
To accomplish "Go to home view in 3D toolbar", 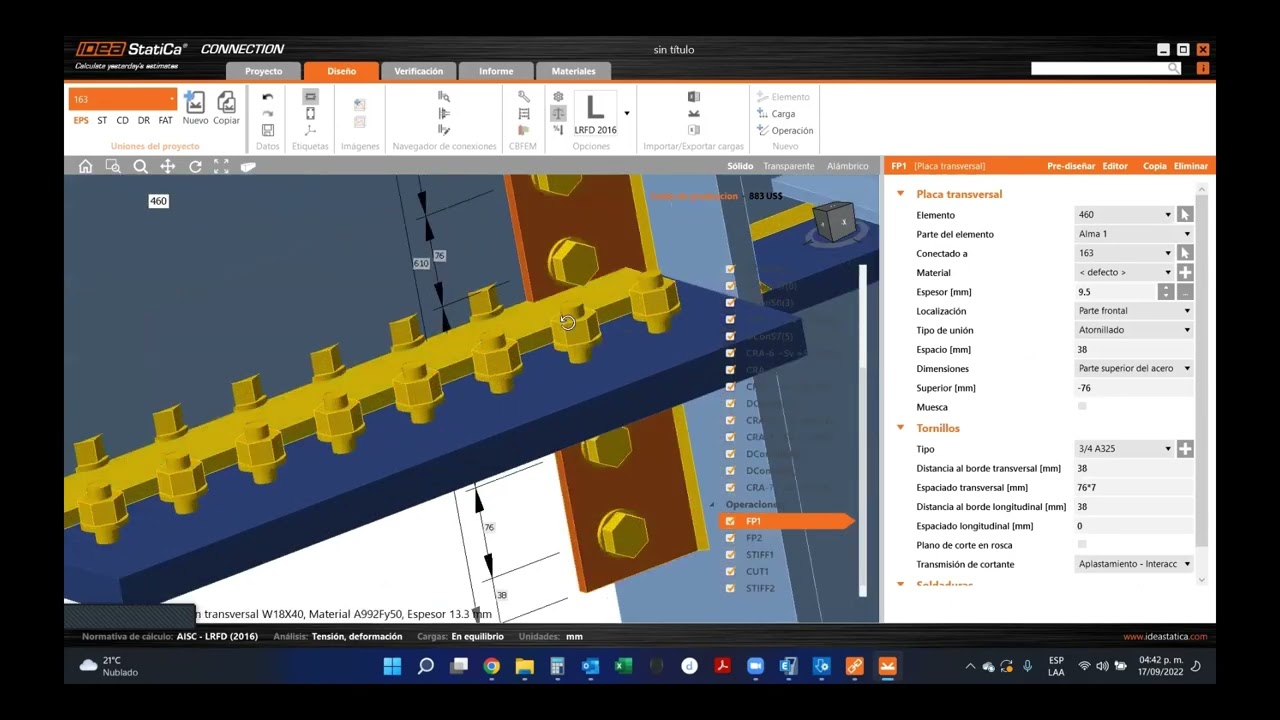I will click(x=85, y=166).
